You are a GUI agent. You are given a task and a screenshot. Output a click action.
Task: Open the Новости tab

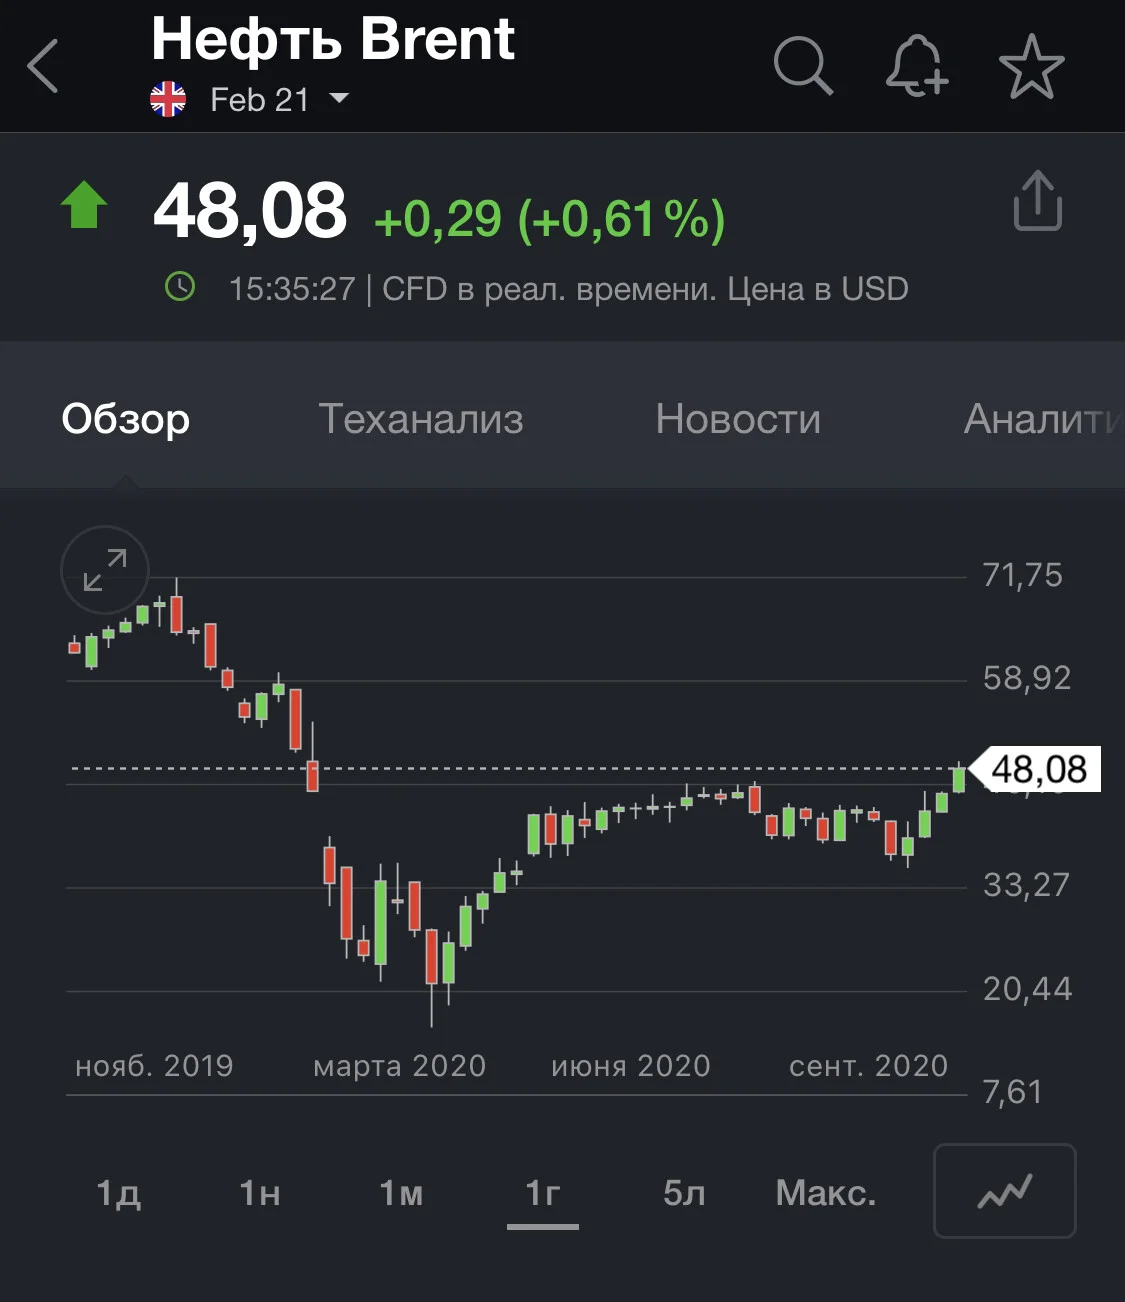738,419
